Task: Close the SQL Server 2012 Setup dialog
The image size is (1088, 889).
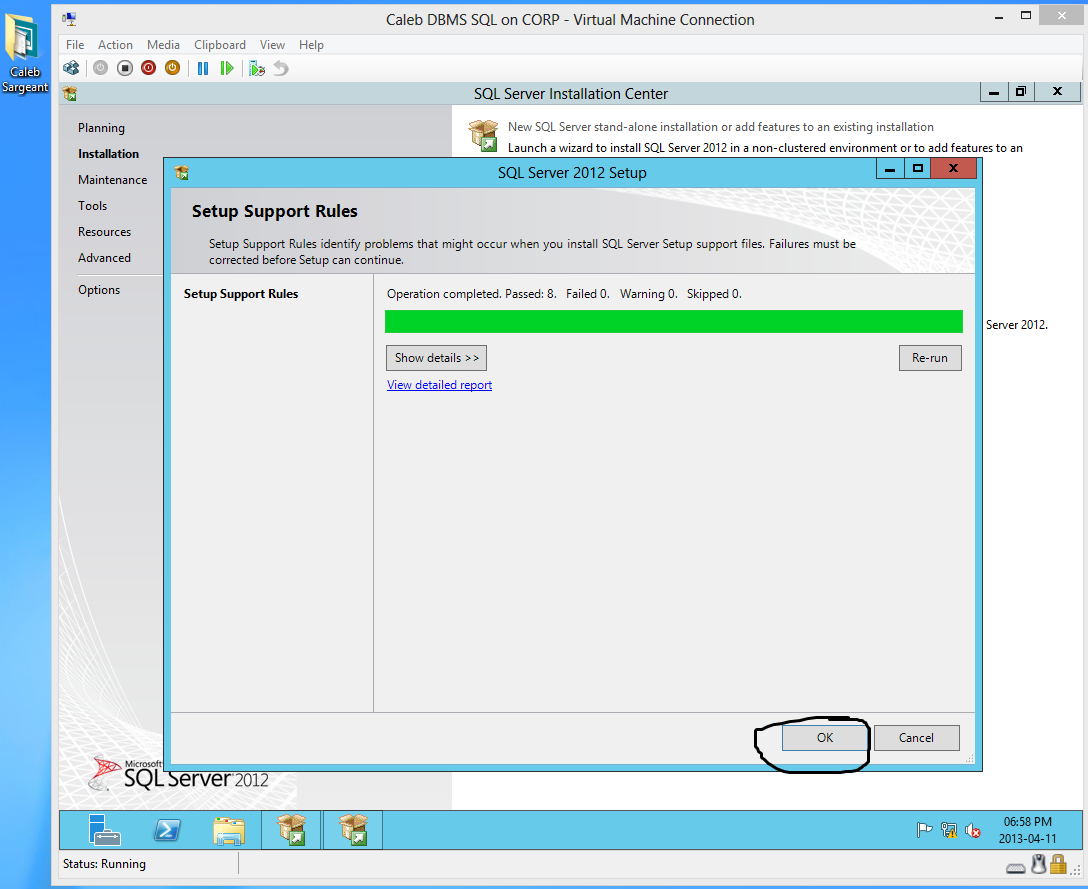Action: tap(953, 169)
